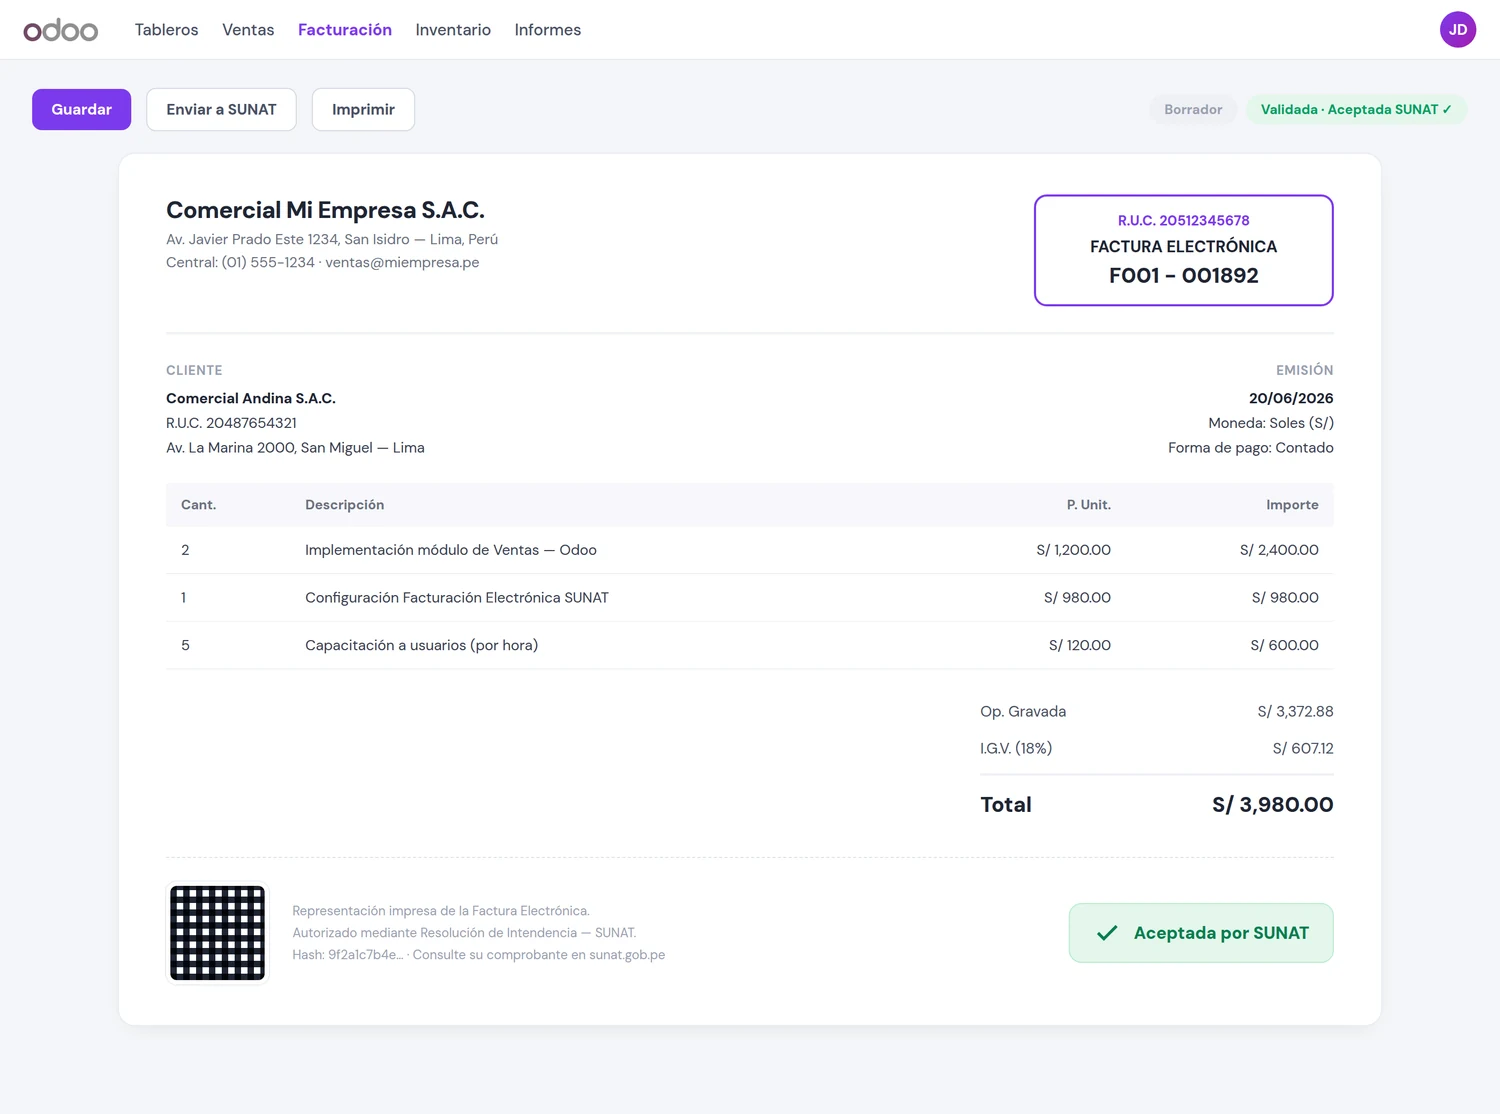Select the Borrador status pill

click(1193, 109)
